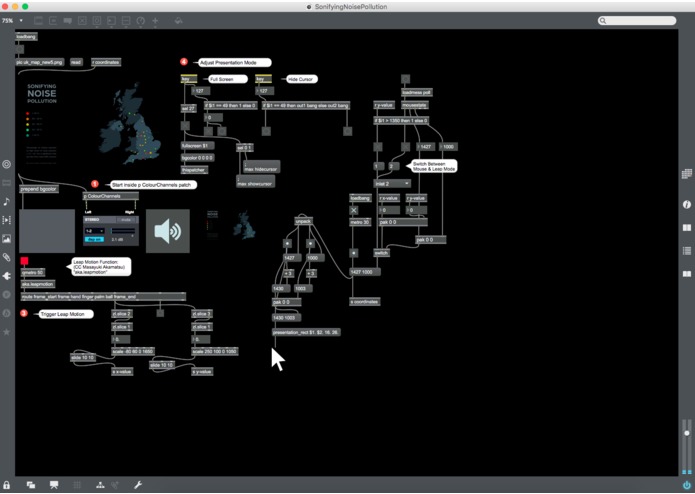The height and width of the screenshot is (494, 695).
Task: Switch on the red toggle above qmetro 50
Action: (x=24, y=261)
